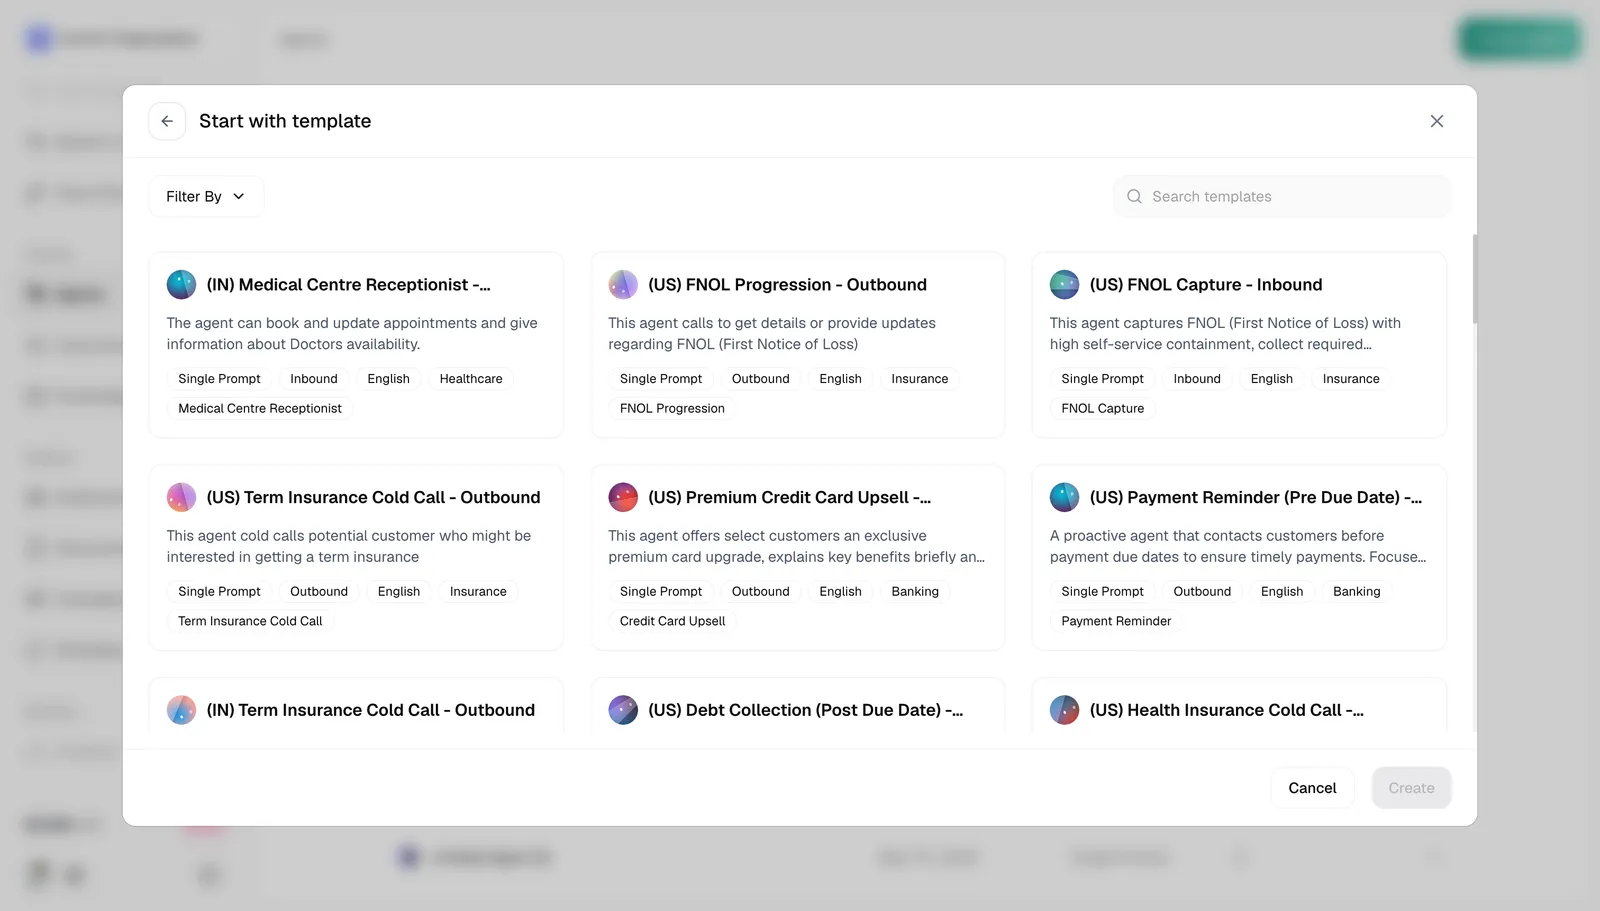Click the back arrow beside Start with template
The image size is (1600, 911).
click(x=167, y=121)
